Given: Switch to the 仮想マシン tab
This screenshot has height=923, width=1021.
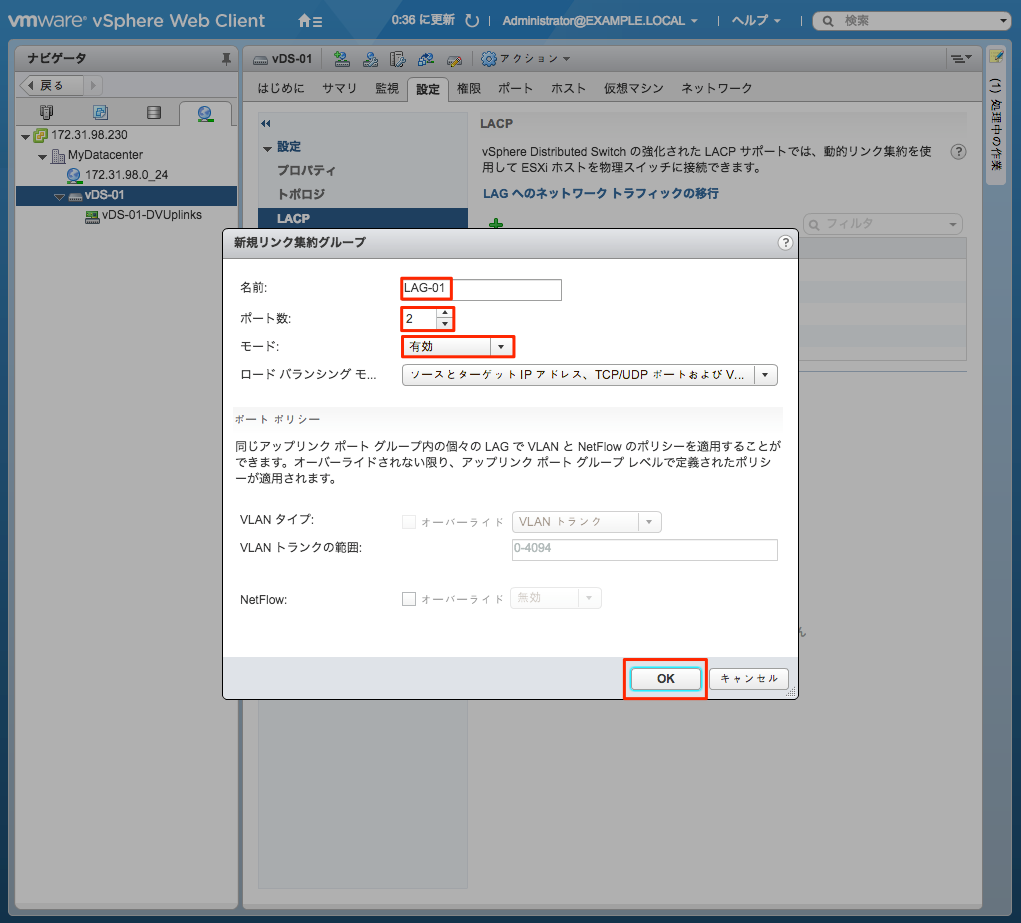Looking at the screenshot, I should tap(634, 88).
